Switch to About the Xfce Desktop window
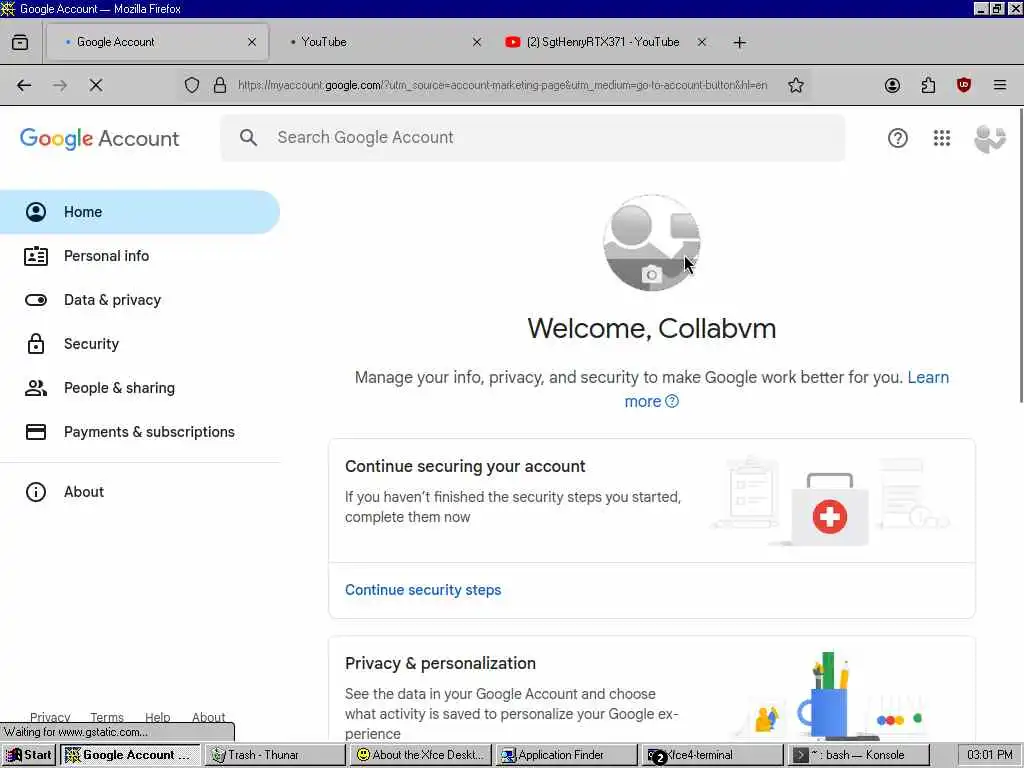The image size is (1024, 768). click(x=421, y=755)
